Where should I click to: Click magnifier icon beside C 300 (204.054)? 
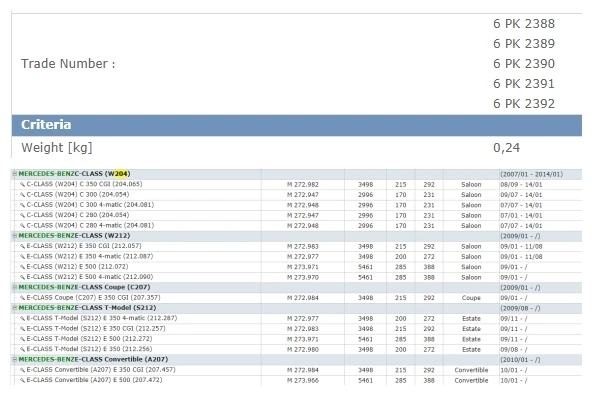coord(22,194)
